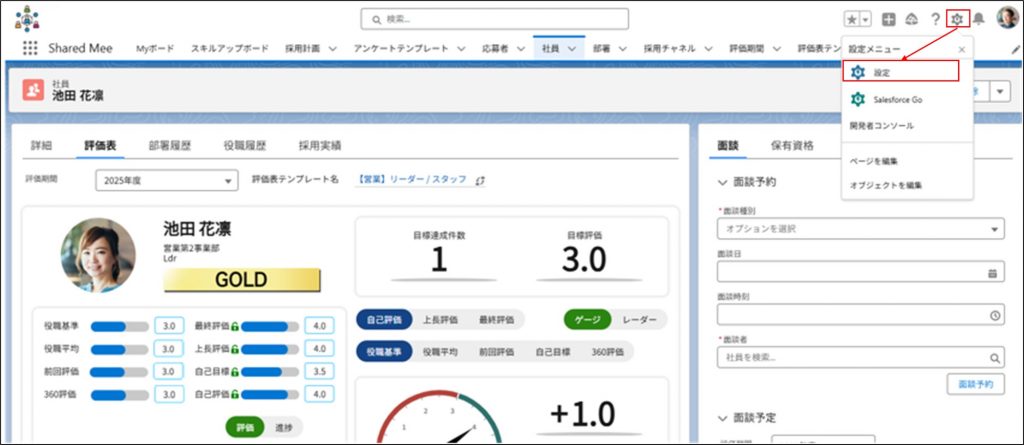Open the favorites star icon
The height and width of the screenshot is (445, 1024).
[x=851, y=19]
